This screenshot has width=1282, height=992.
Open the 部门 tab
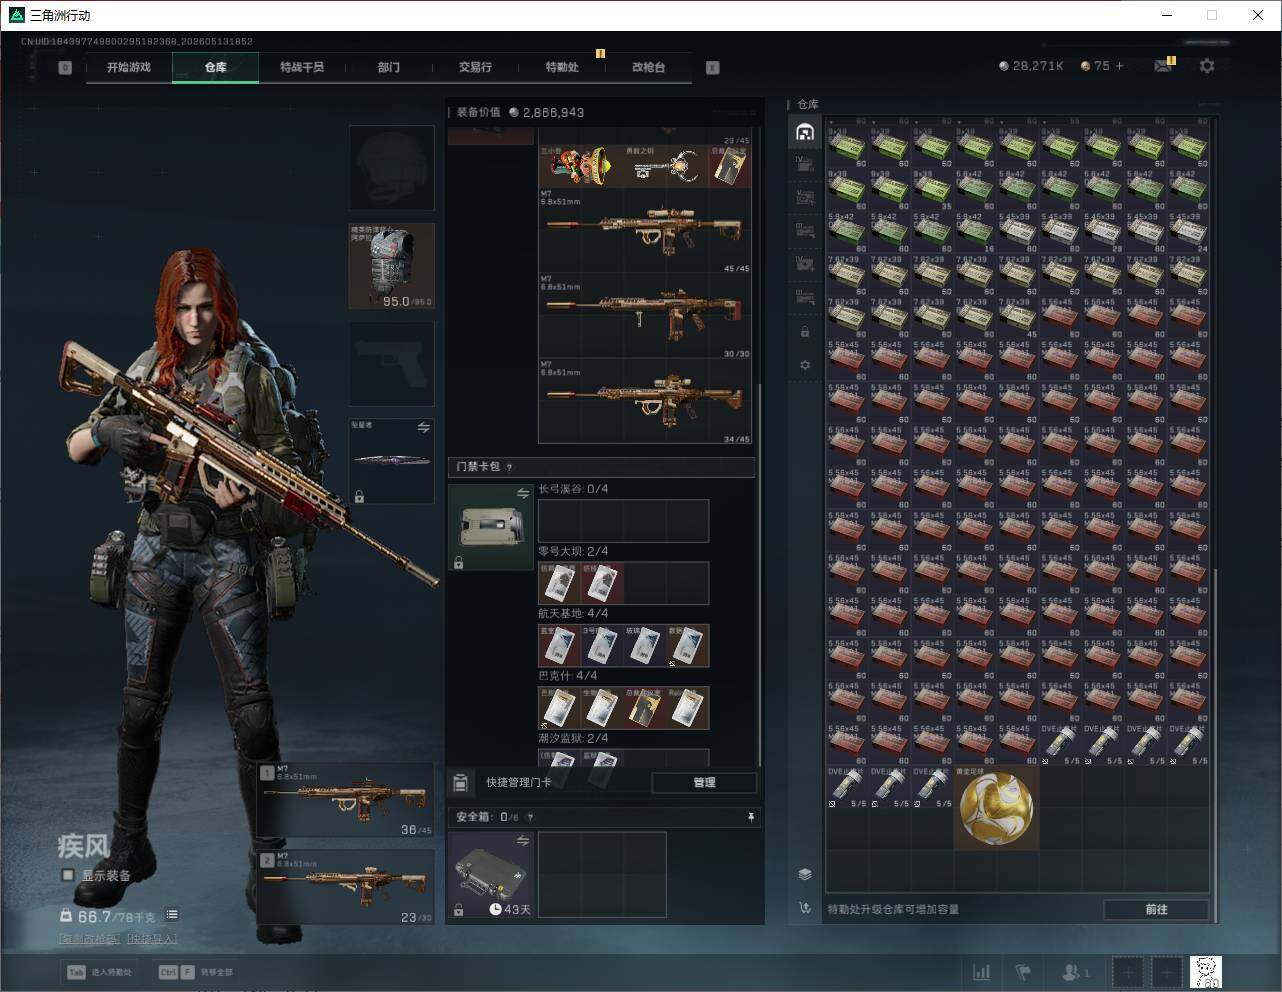coord(388,67)
